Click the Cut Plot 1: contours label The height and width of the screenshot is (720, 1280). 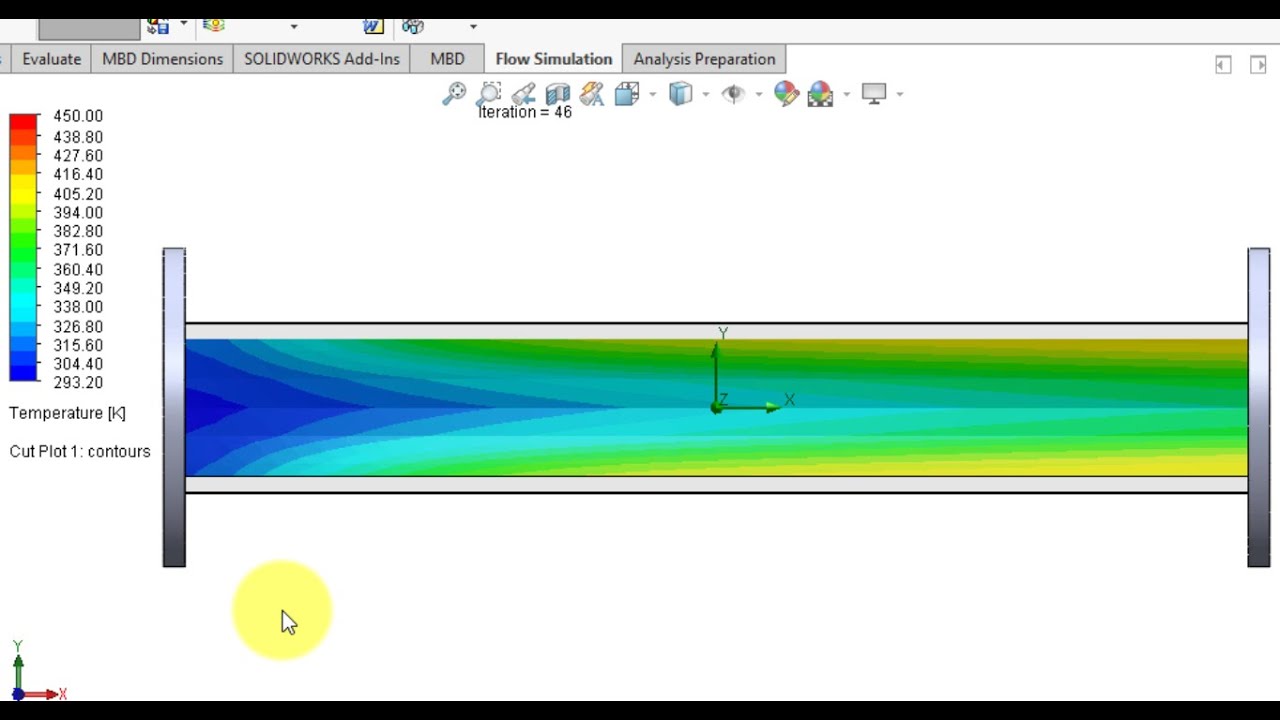tap(80, 451)
